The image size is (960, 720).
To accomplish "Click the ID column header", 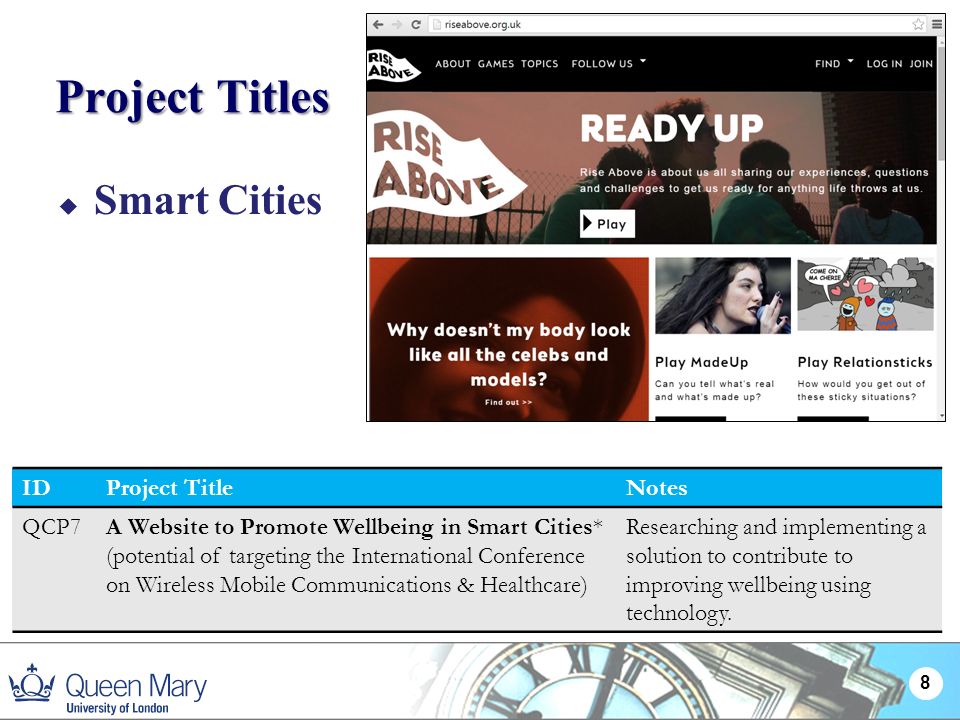I will tap(36, 488).
